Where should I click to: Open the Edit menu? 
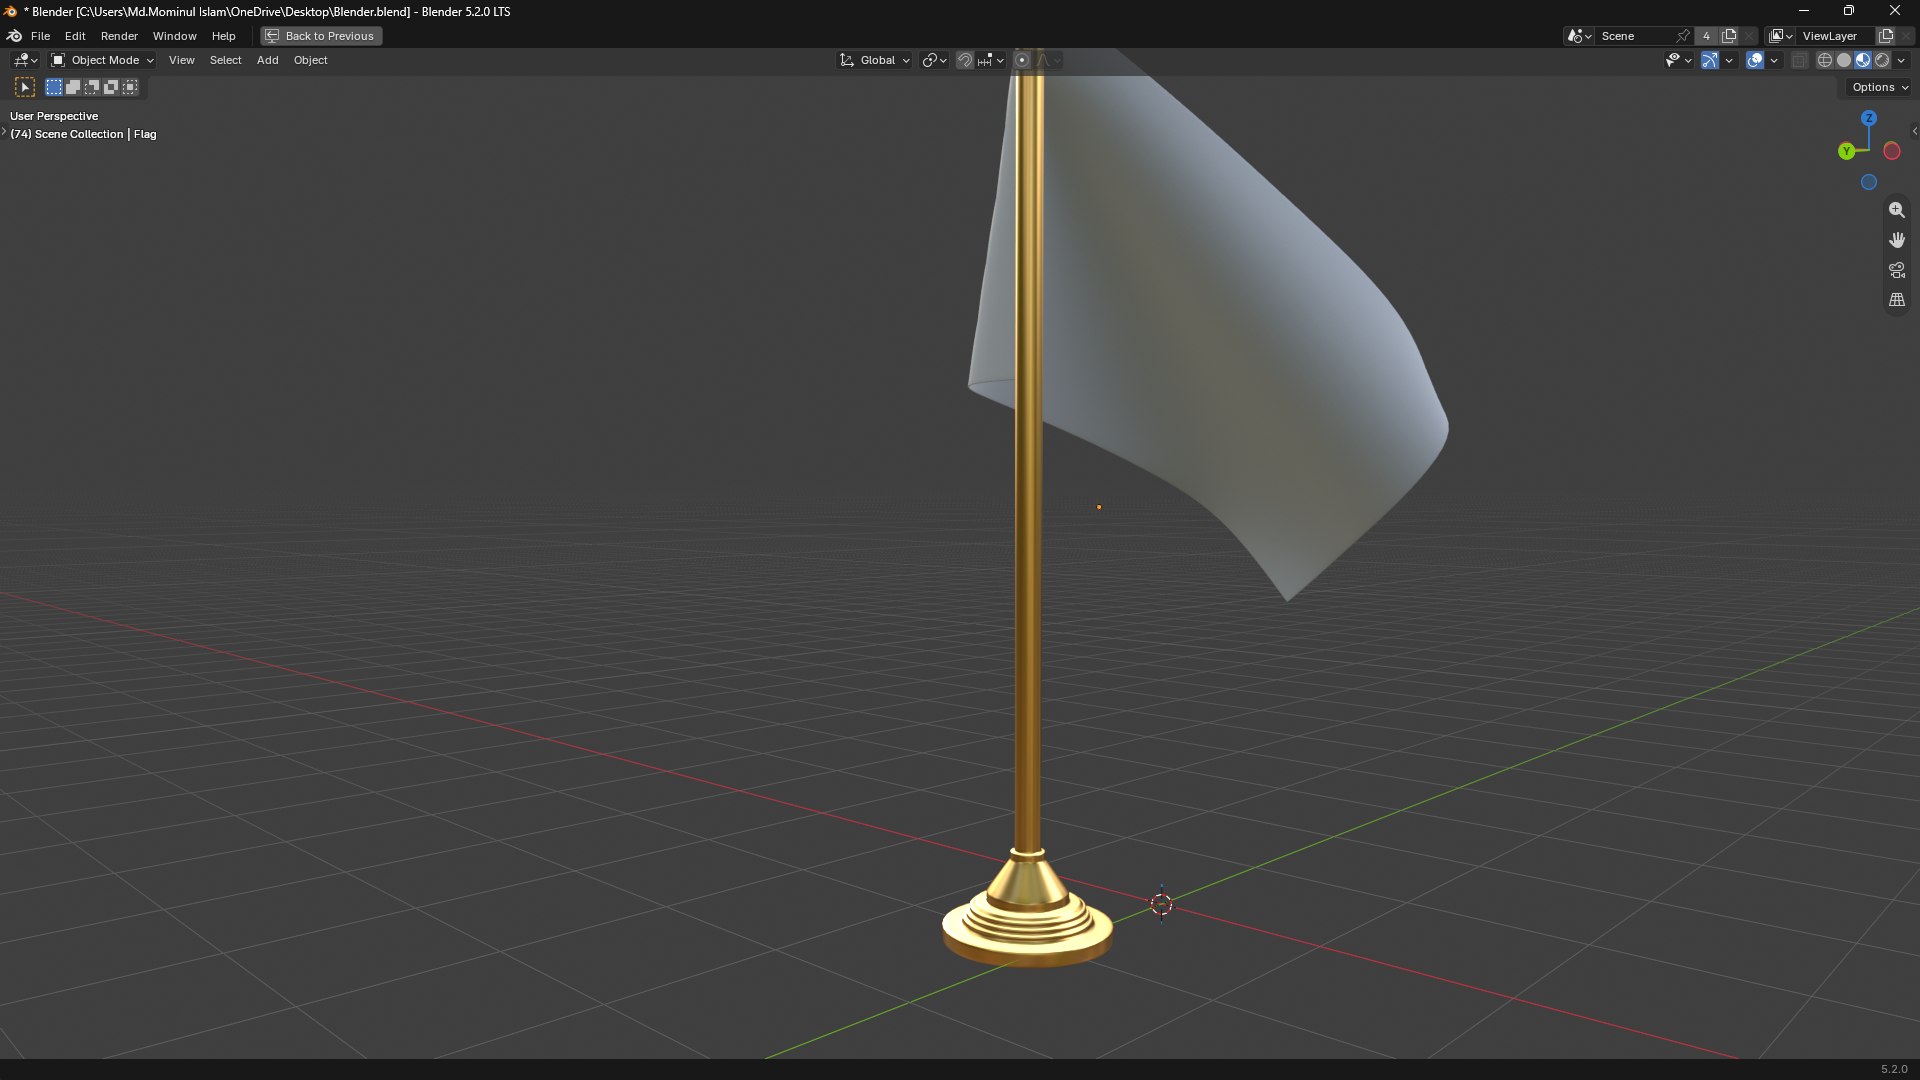(75, 36)
